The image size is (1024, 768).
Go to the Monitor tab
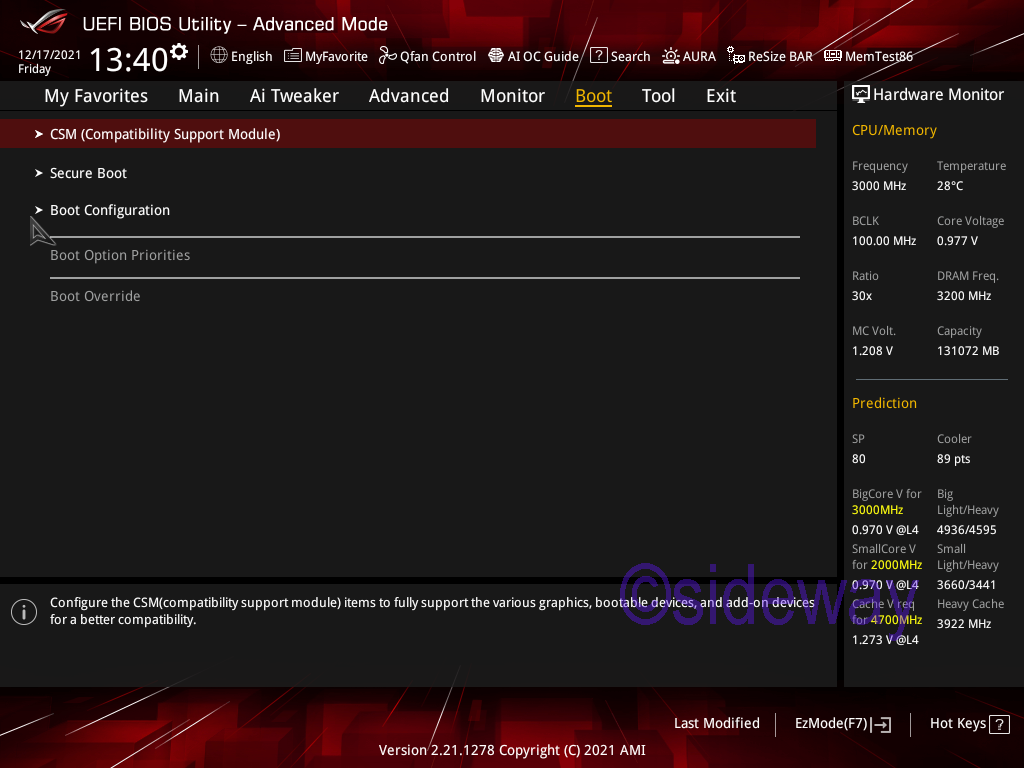pyautogui.click(x=513, y=96)
